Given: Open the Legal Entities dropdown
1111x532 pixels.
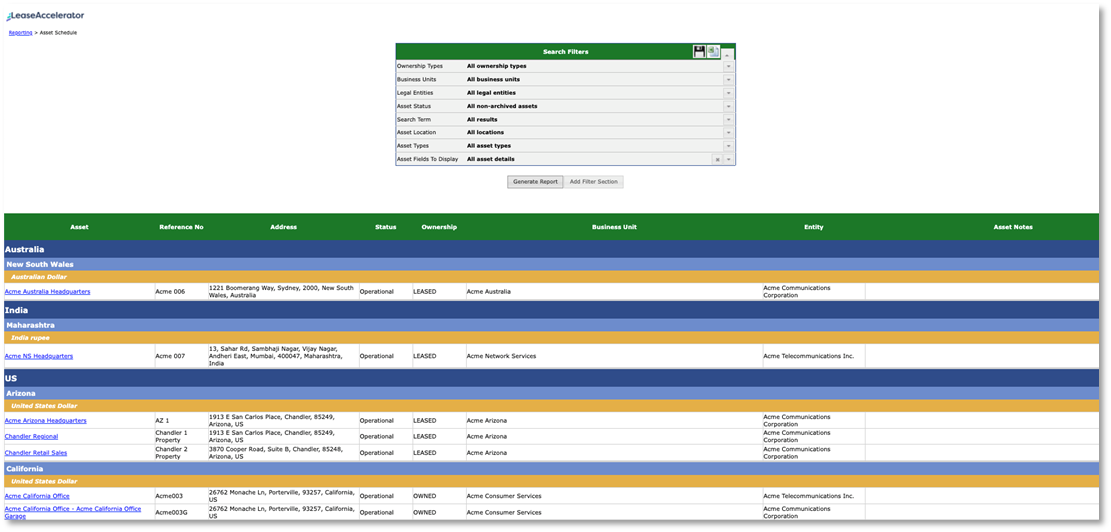Looking at the screenshot, I should pyautogui.click(x=728, y=93).
